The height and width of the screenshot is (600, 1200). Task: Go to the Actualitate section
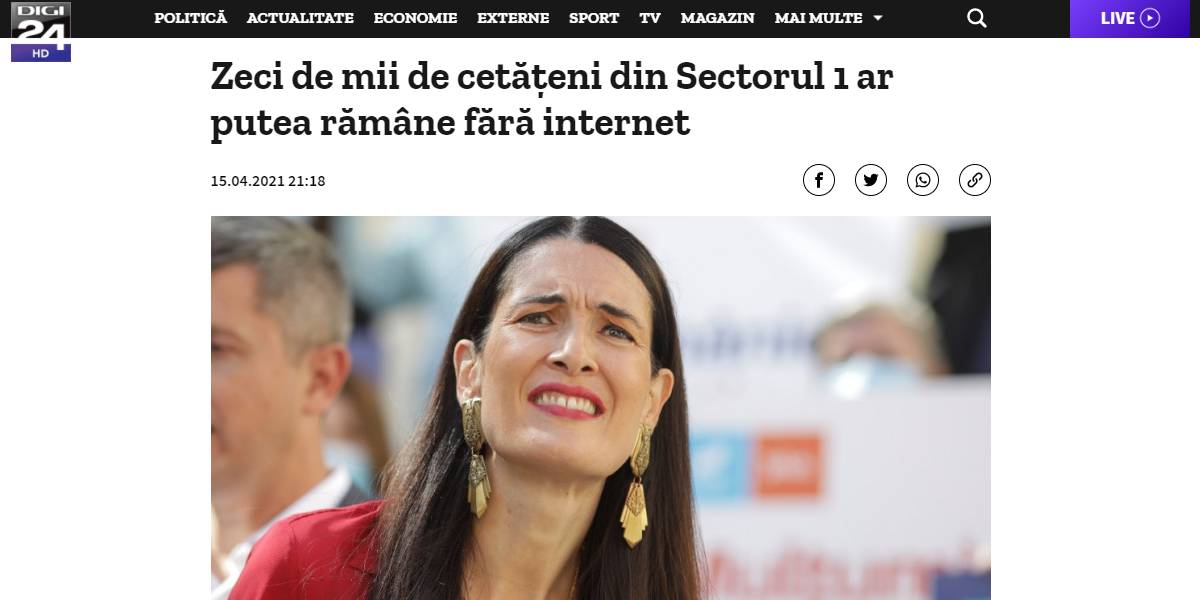300,18
